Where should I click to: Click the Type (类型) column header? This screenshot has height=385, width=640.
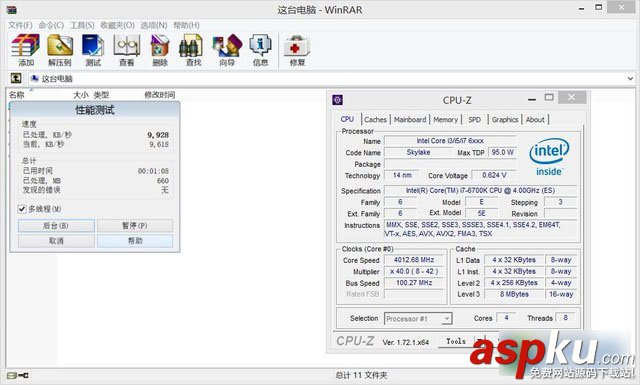101,95
